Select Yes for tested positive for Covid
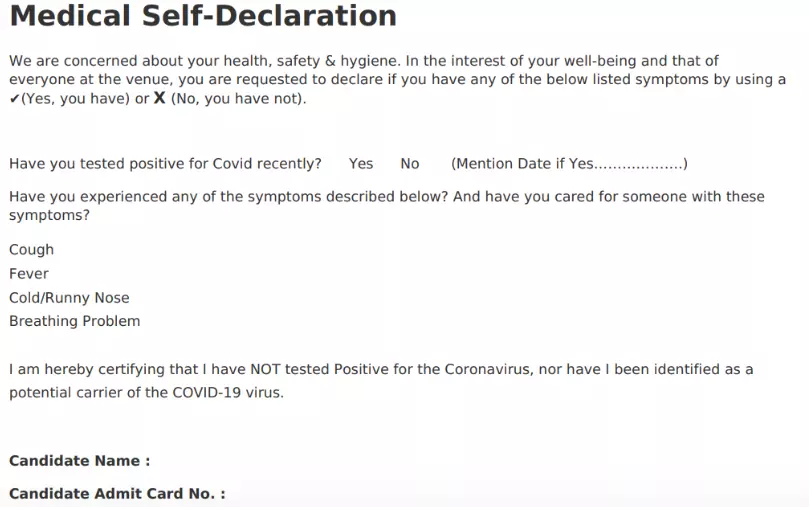The image size is (809, 507). [x=361, y=163]
